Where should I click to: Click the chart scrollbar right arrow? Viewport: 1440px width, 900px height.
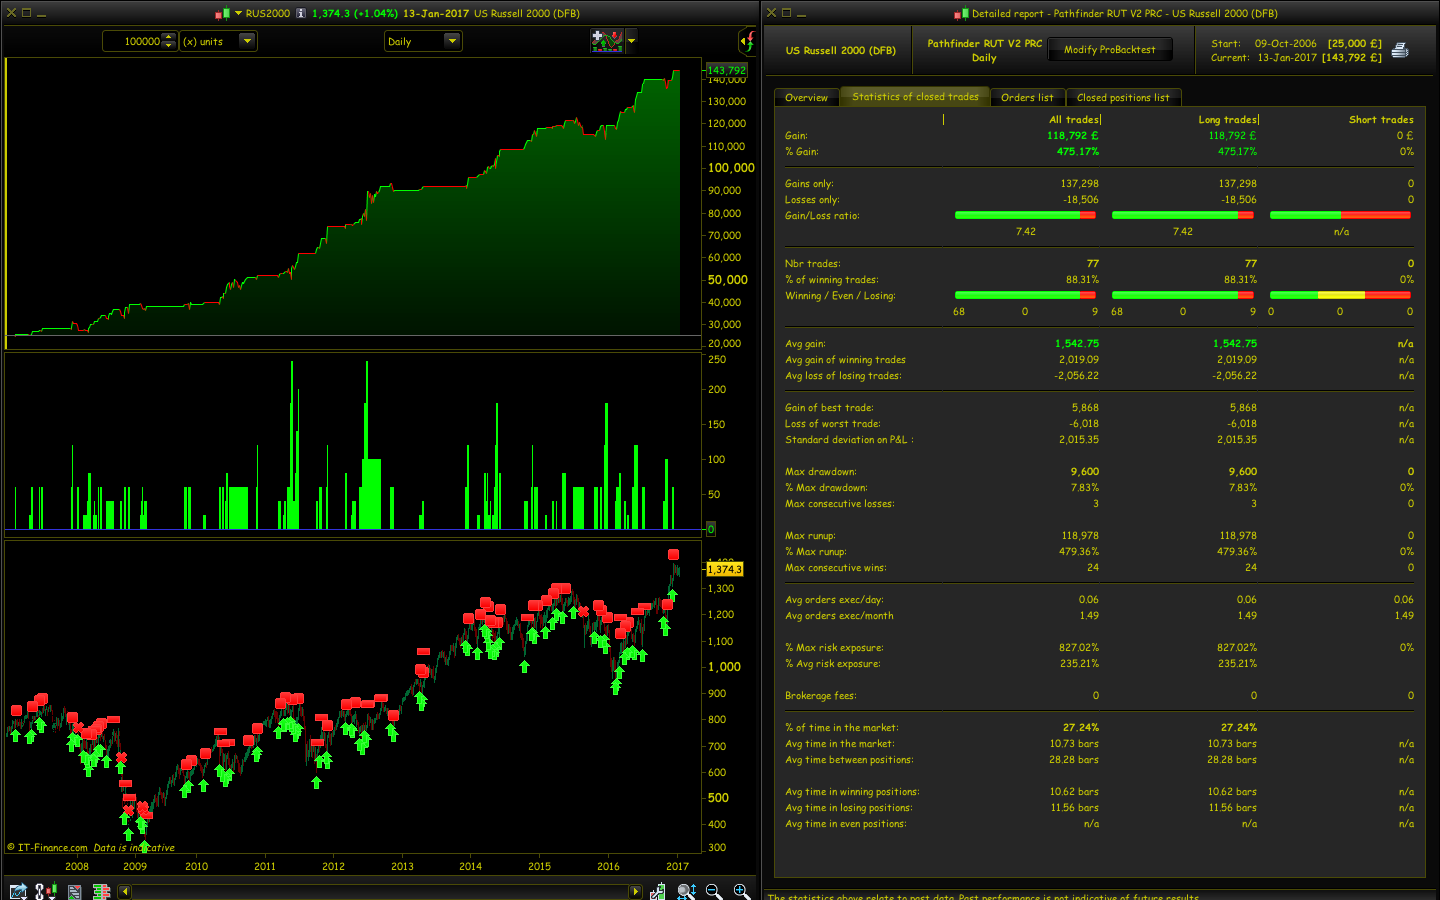pyautogui.click(x=635, y=891)
